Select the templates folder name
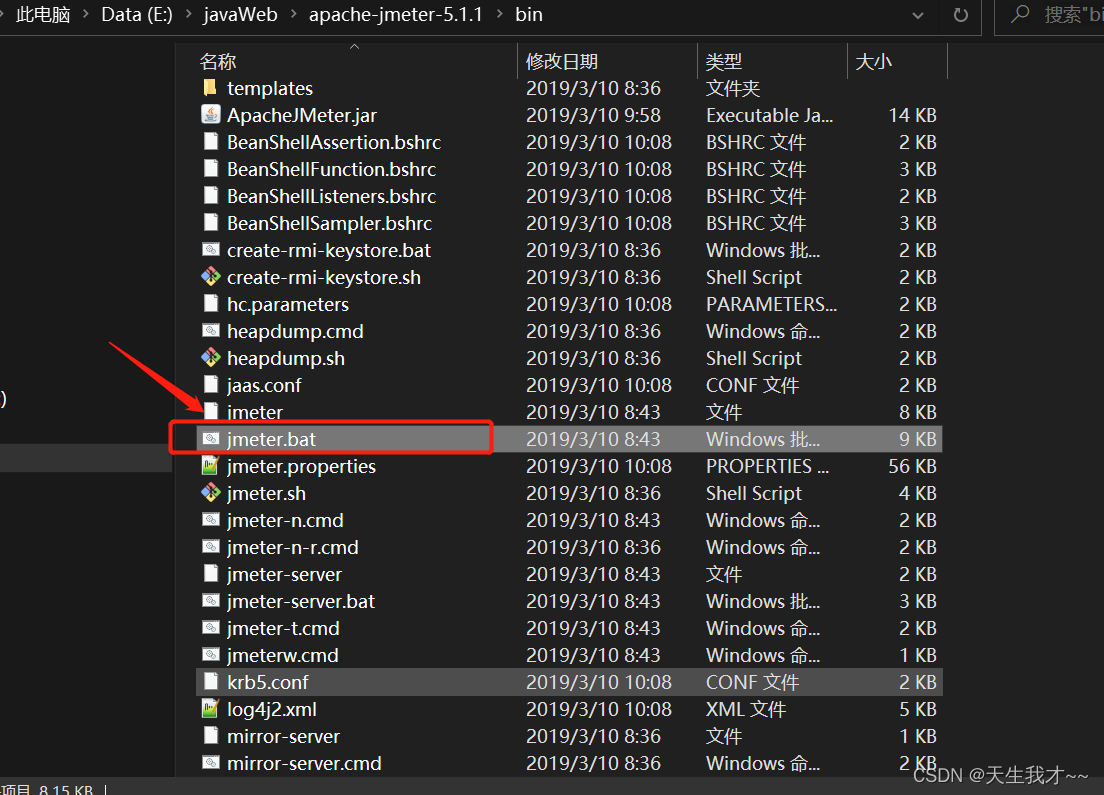Screen dimensions: 1104x795 tap(270, 88)
